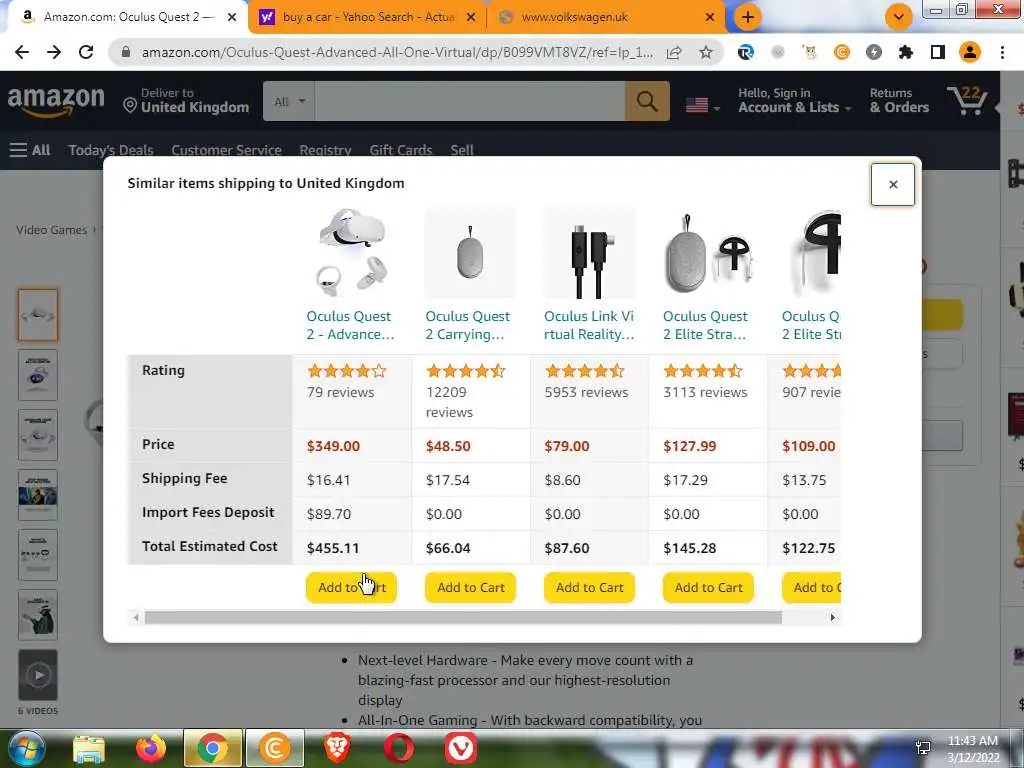Bookmark this page with the star icon
The width and height of the screenshot is (1024, 768).
[705, 52]
